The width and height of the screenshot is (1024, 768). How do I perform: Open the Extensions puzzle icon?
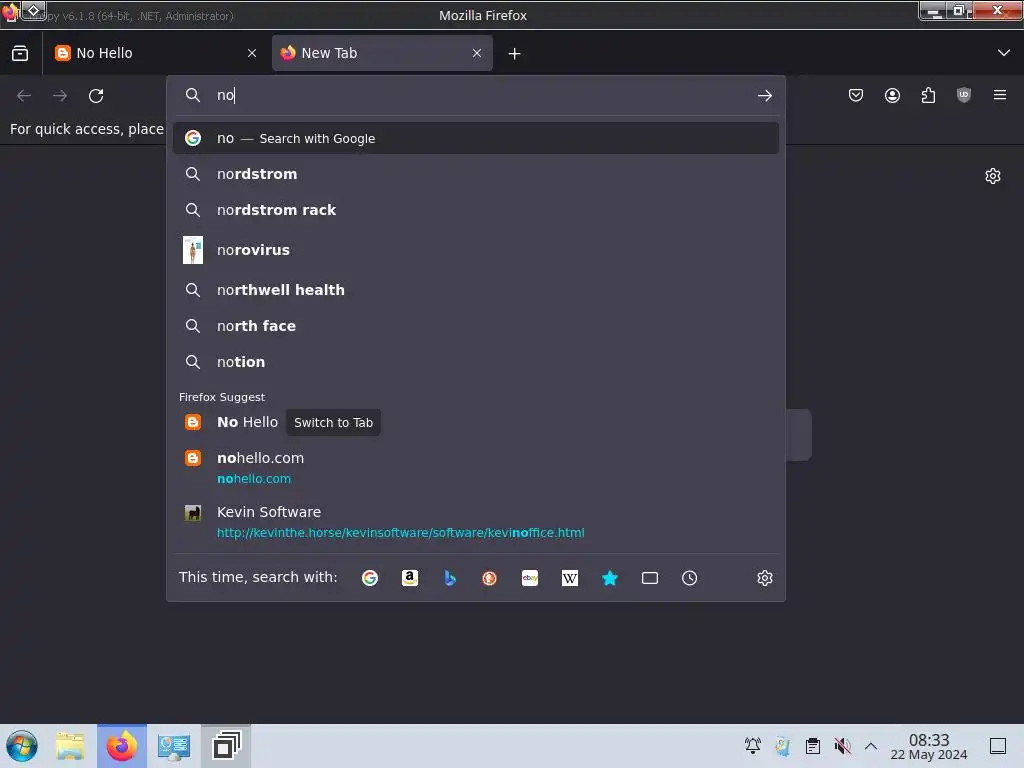tap(928, 96)
